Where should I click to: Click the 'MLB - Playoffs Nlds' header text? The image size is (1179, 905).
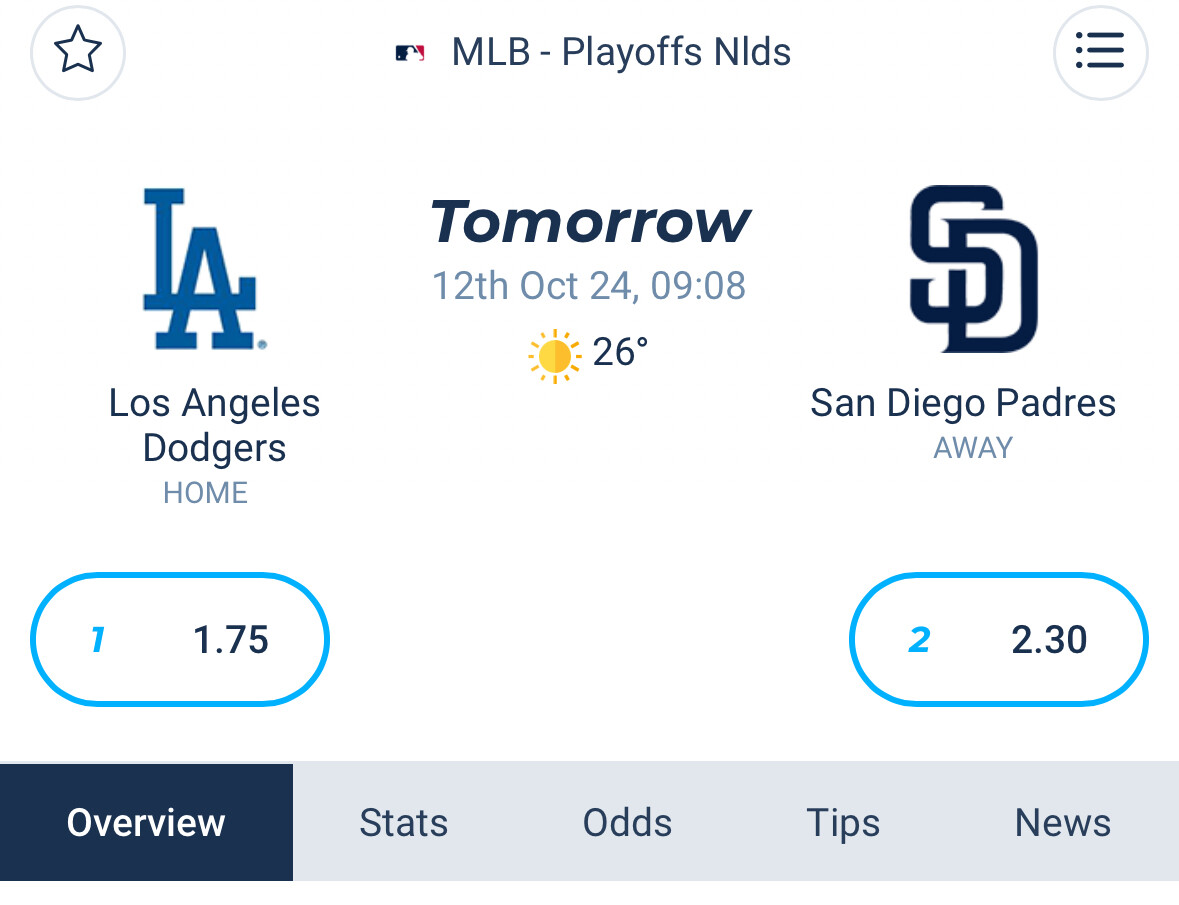click(x=621, y=52)
